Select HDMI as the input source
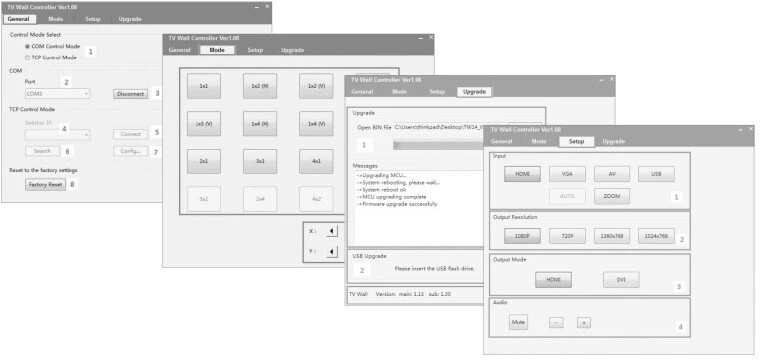Viewport: 760px width, 360px height. [x=522, y=174]
